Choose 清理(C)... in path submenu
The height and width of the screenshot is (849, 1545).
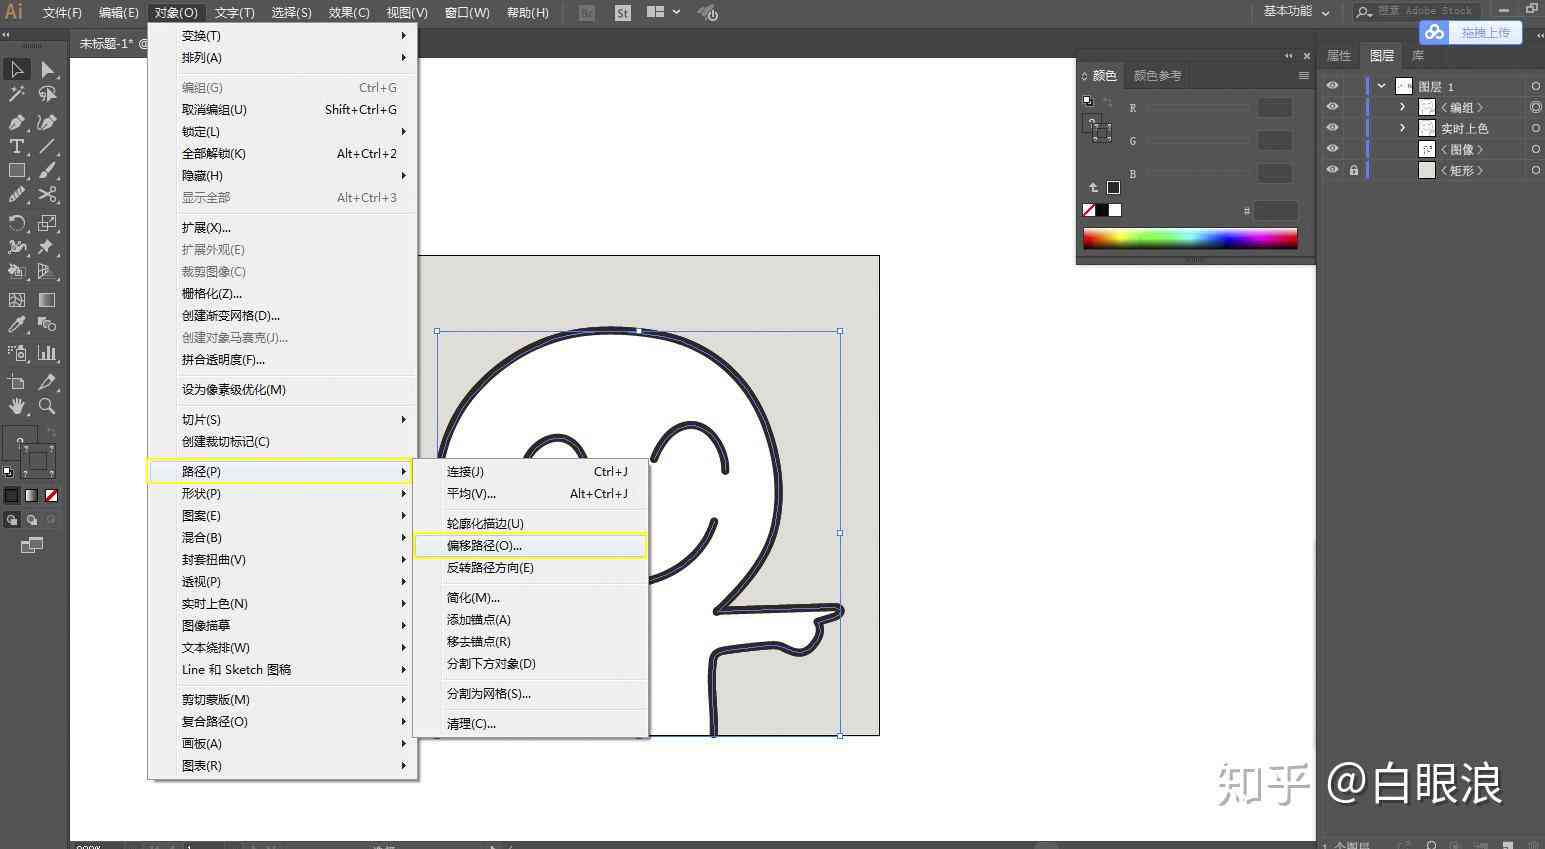(x=530, y=724)
